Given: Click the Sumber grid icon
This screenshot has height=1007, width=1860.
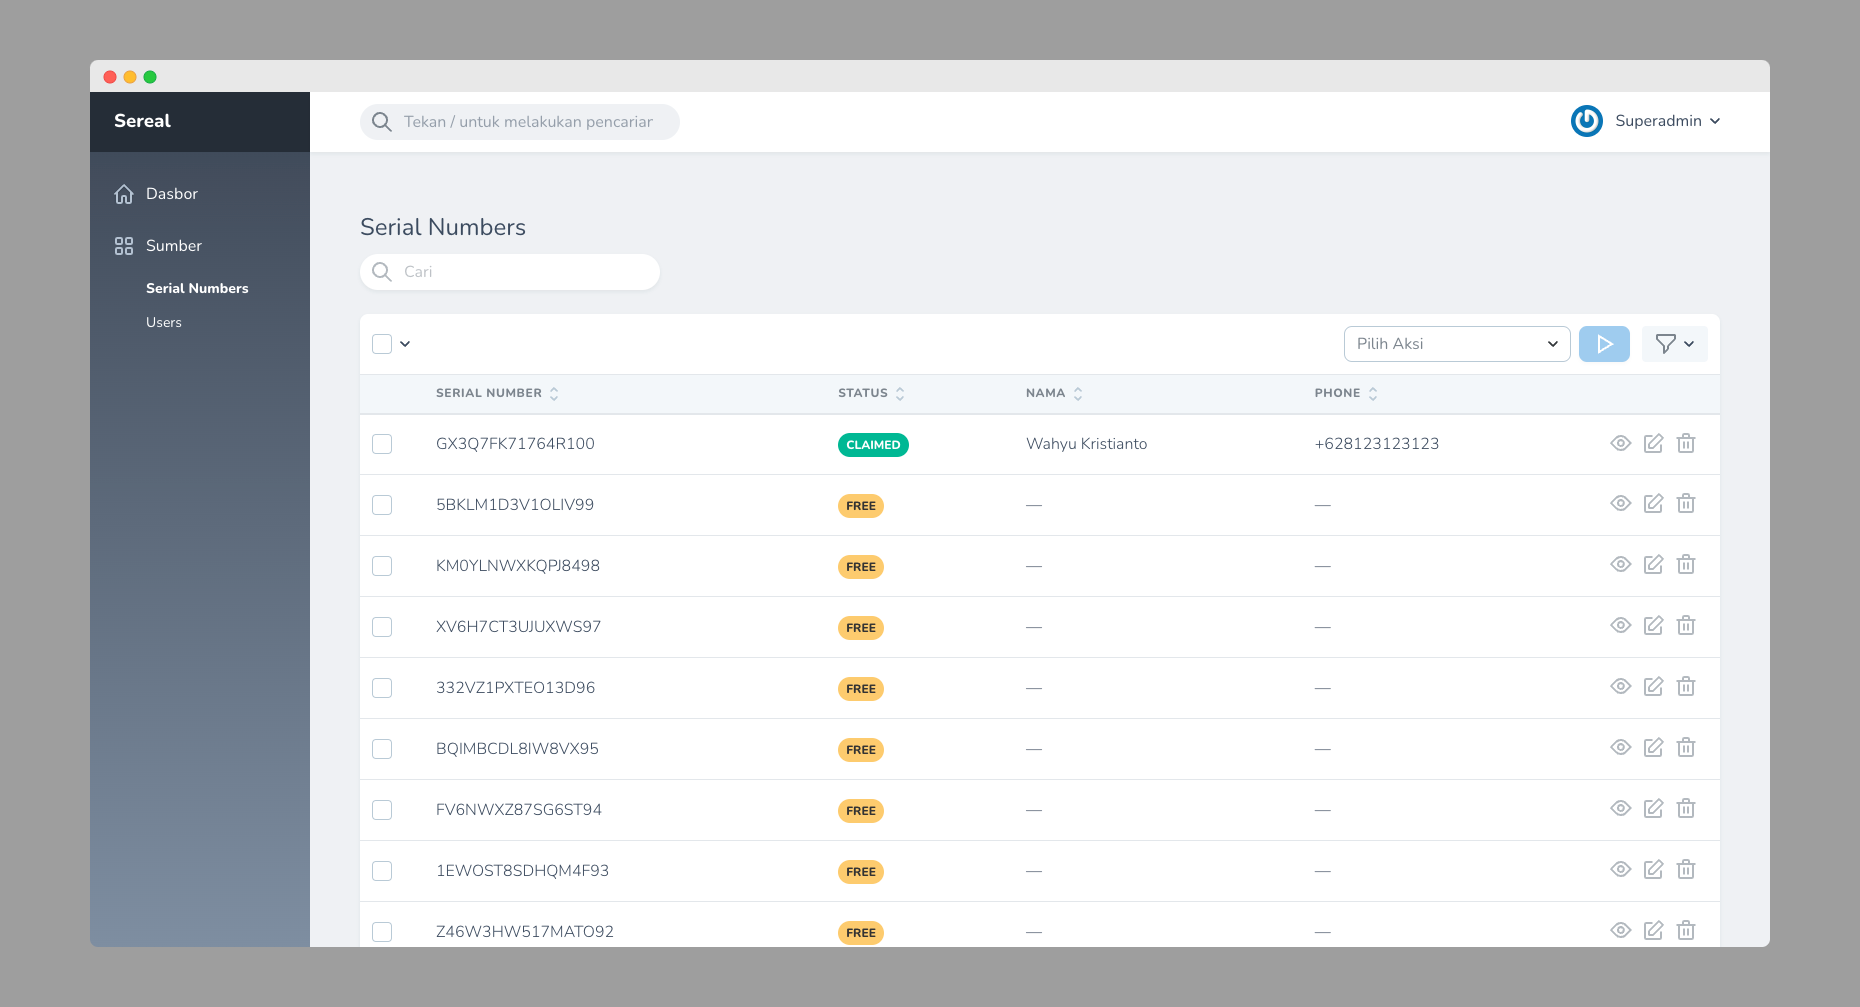Looking at the screenshot, I should point(124,246).
